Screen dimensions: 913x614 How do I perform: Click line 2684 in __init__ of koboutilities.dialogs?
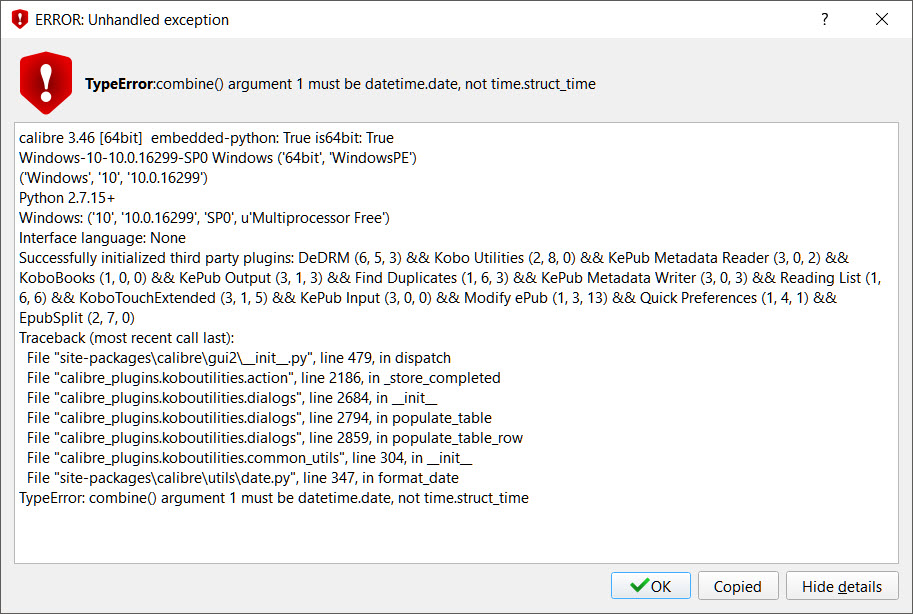[x=232, y=398]
